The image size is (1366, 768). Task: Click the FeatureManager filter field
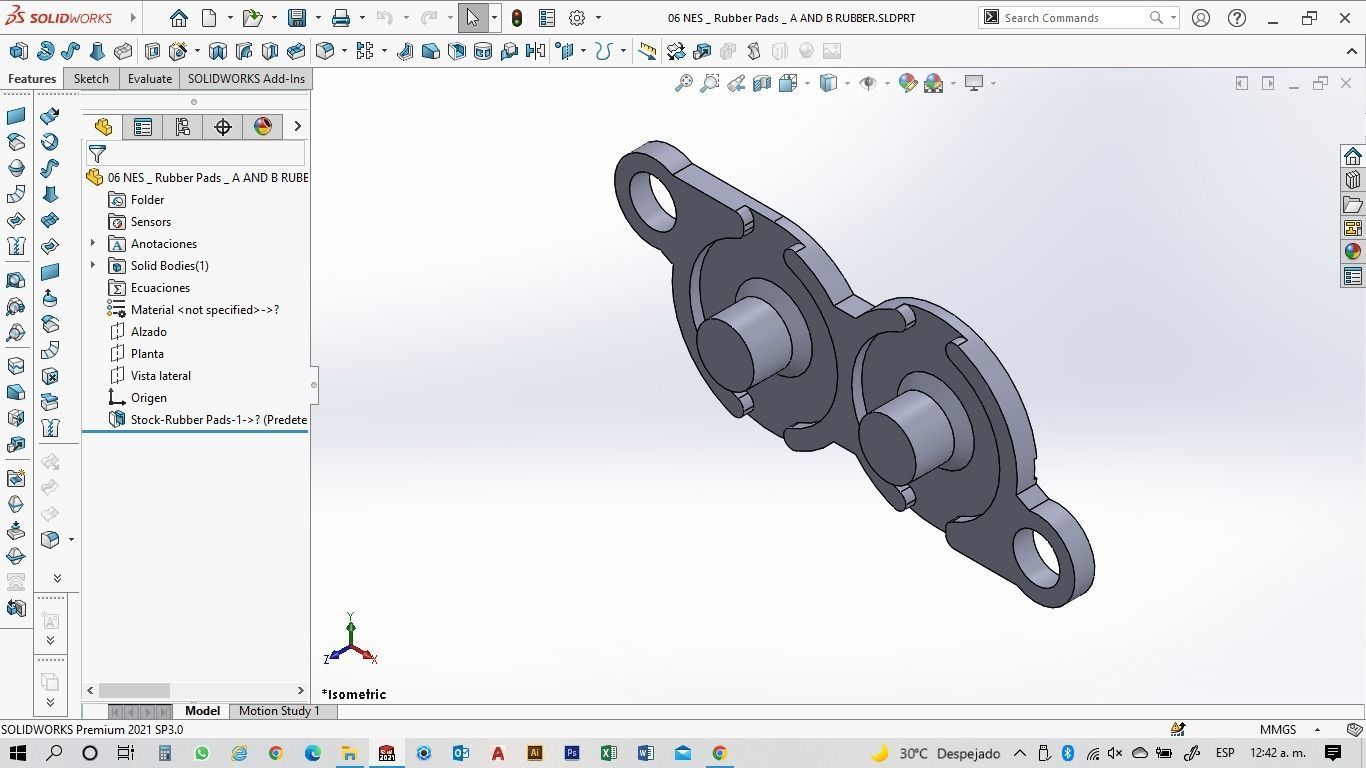coord(195,154)
